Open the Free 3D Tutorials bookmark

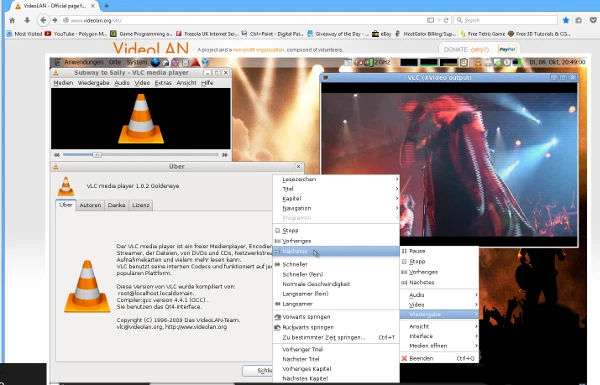pyautogui.click(x=539, y=34)
